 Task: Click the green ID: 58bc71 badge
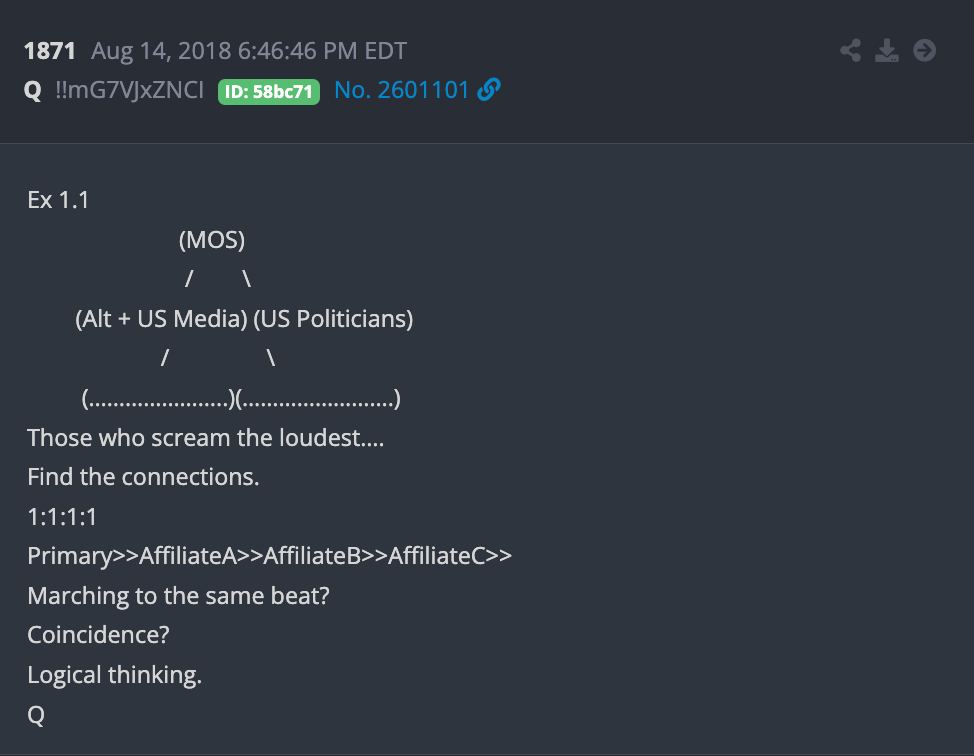click(x=269, y=91)
